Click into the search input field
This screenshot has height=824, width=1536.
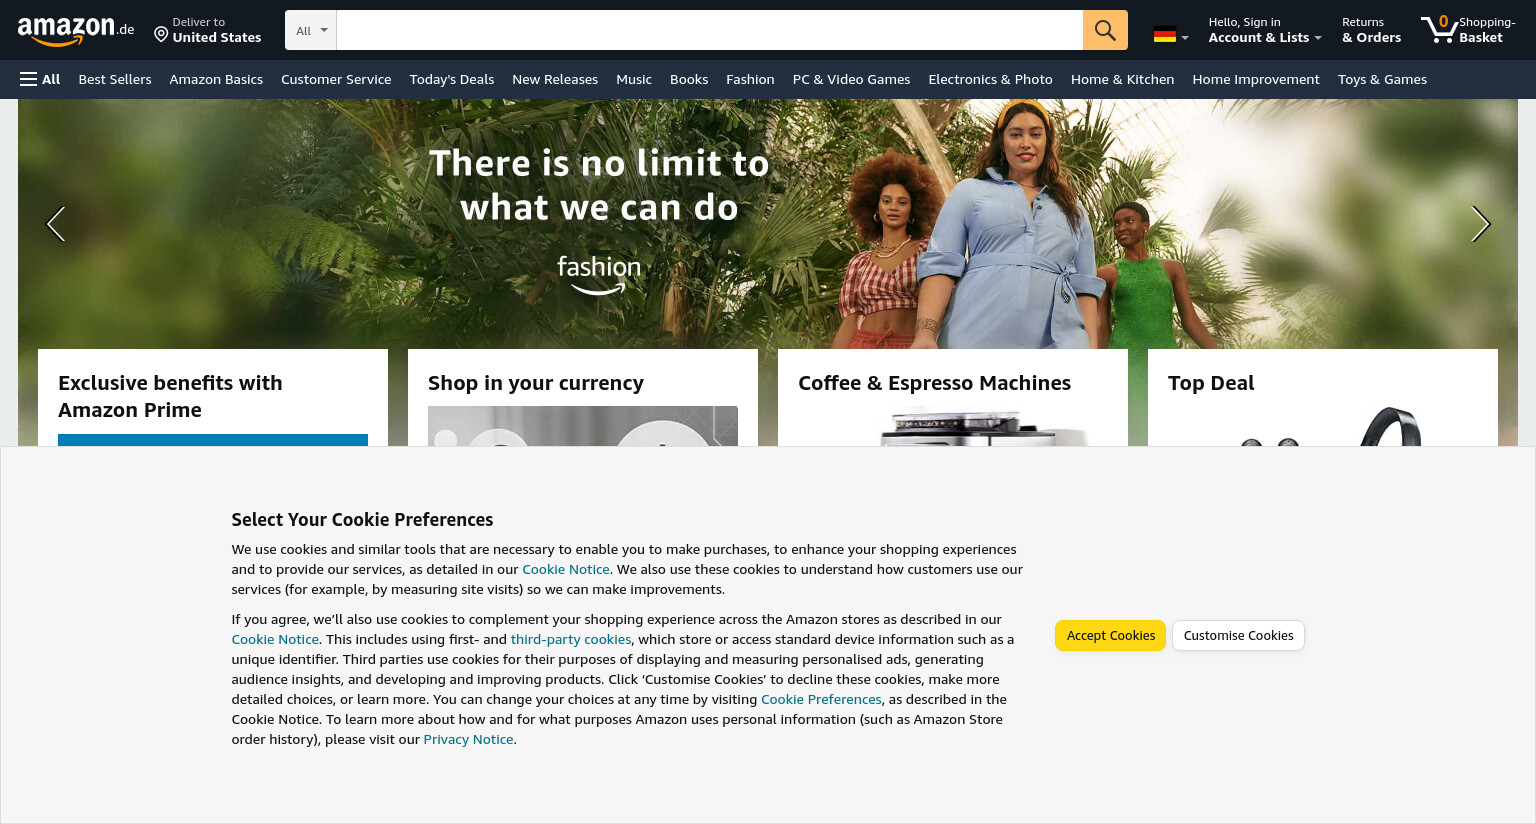(710, 30)
